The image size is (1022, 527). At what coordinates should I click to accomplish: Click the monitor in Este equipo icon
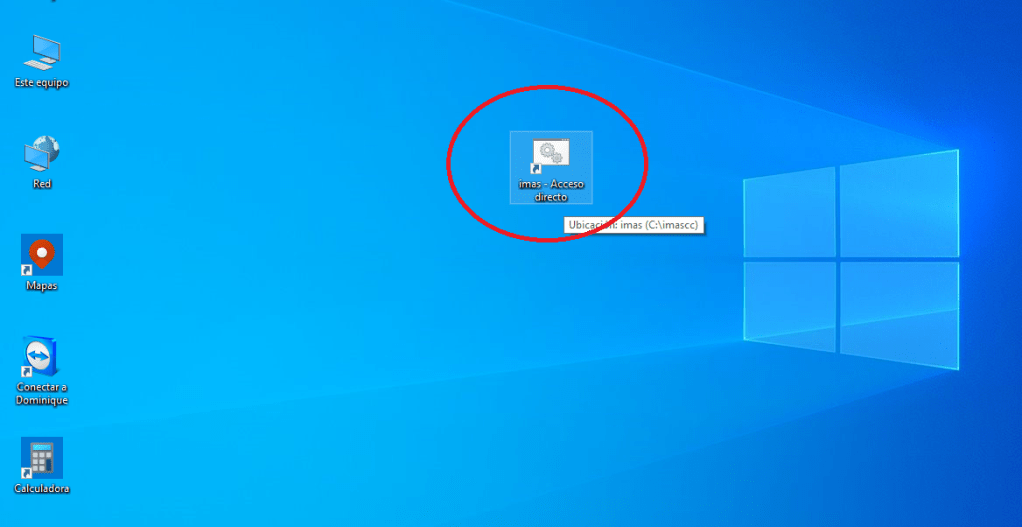click(44, 49)
